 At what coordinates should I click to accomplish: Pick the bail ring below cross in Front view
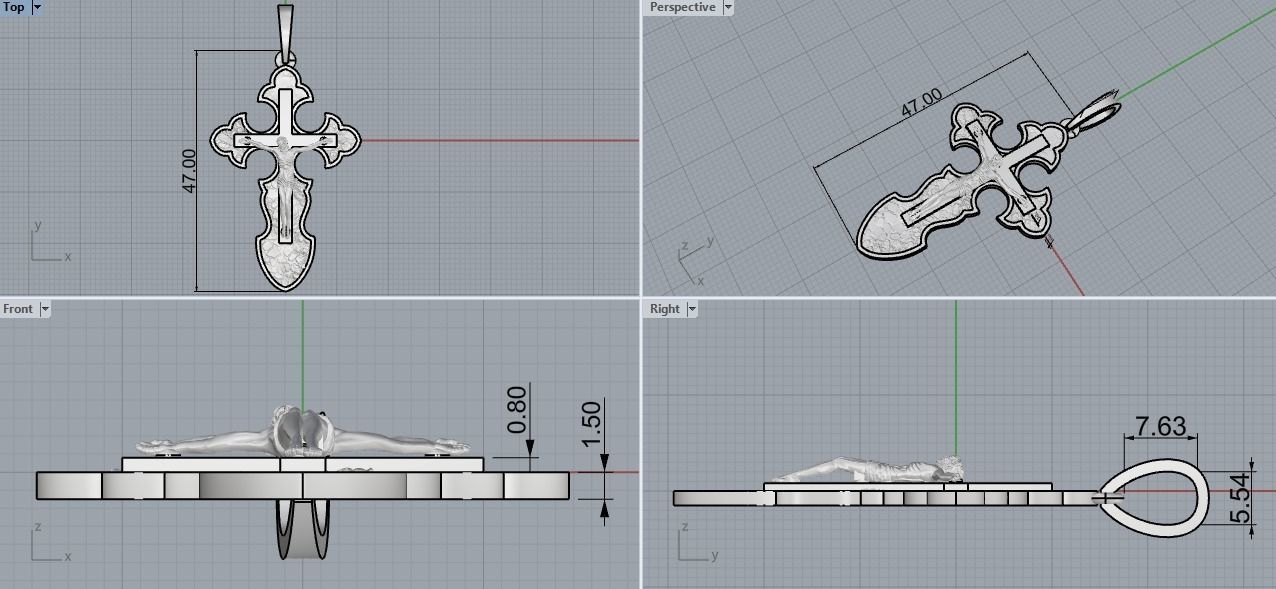point(304,528)
